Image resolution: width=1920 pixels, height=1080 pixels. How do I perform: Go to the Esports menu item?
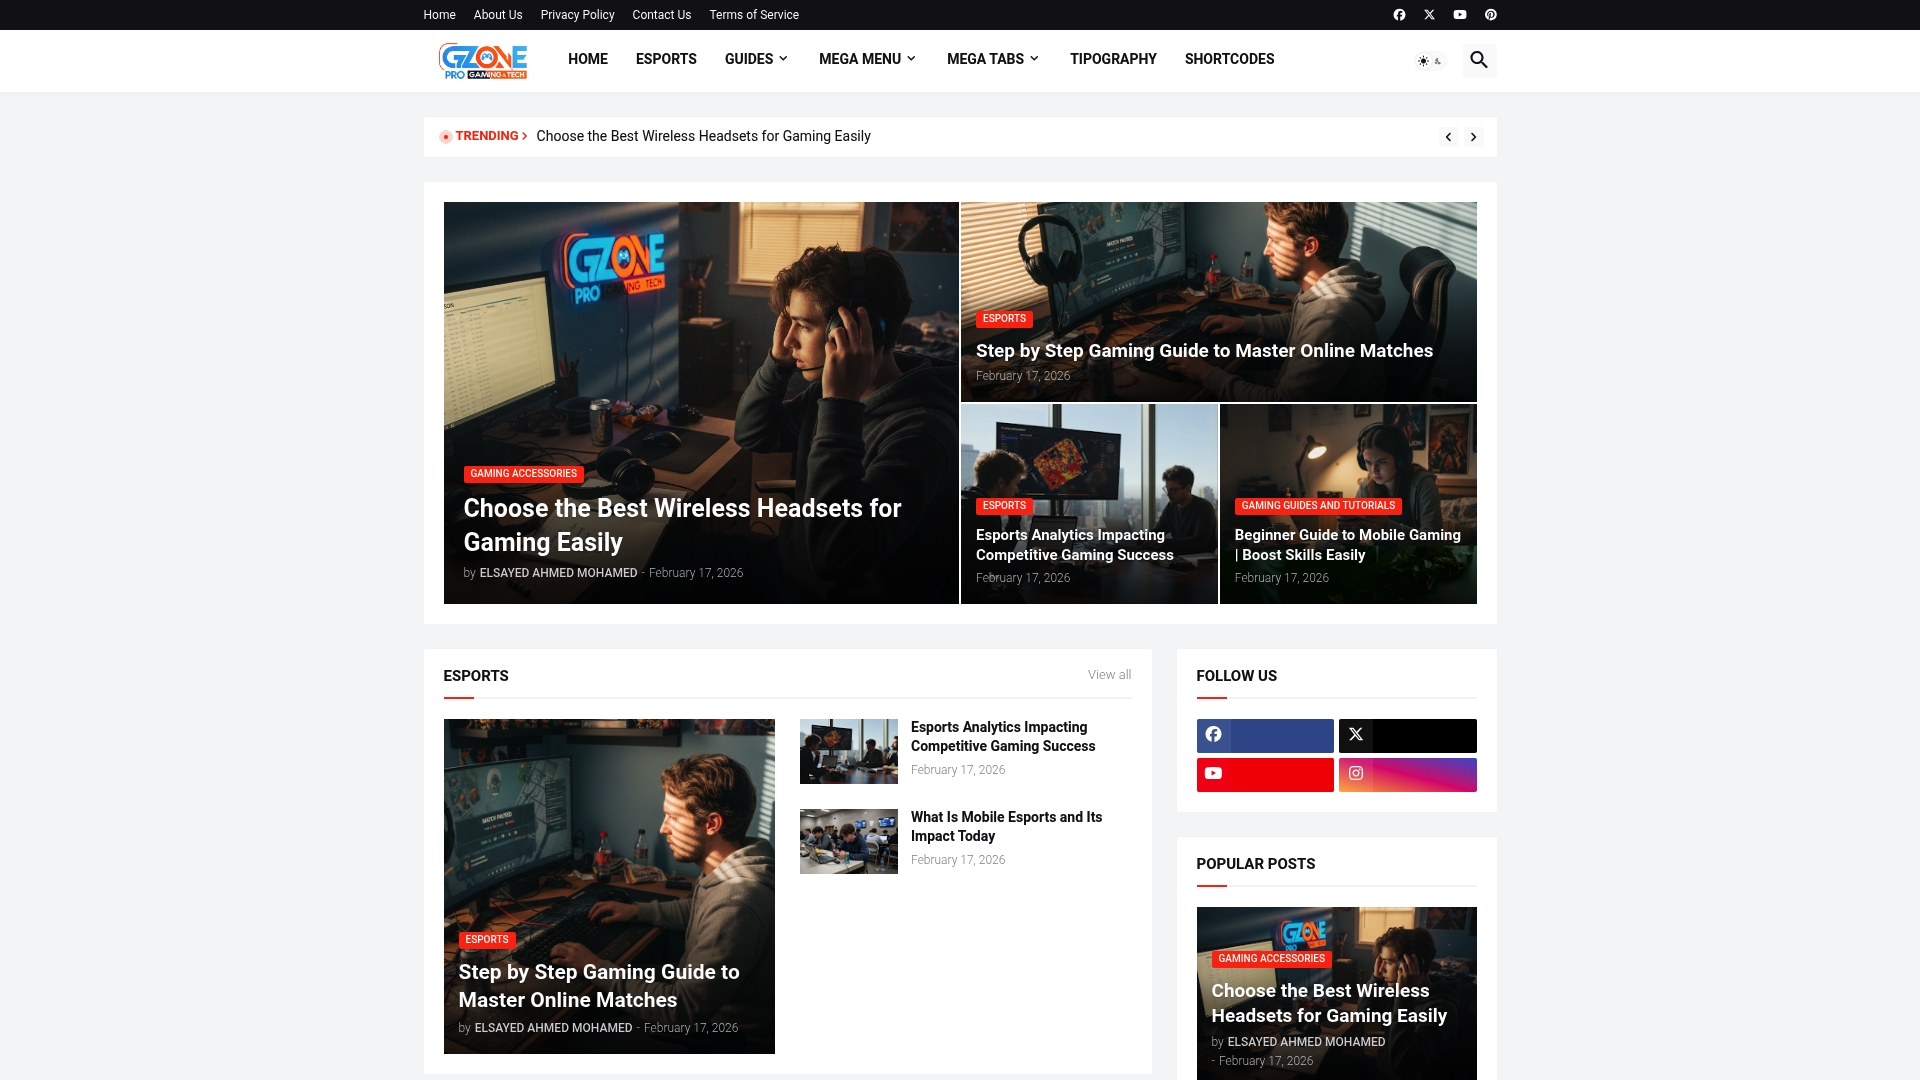click(x=666, y=59)
